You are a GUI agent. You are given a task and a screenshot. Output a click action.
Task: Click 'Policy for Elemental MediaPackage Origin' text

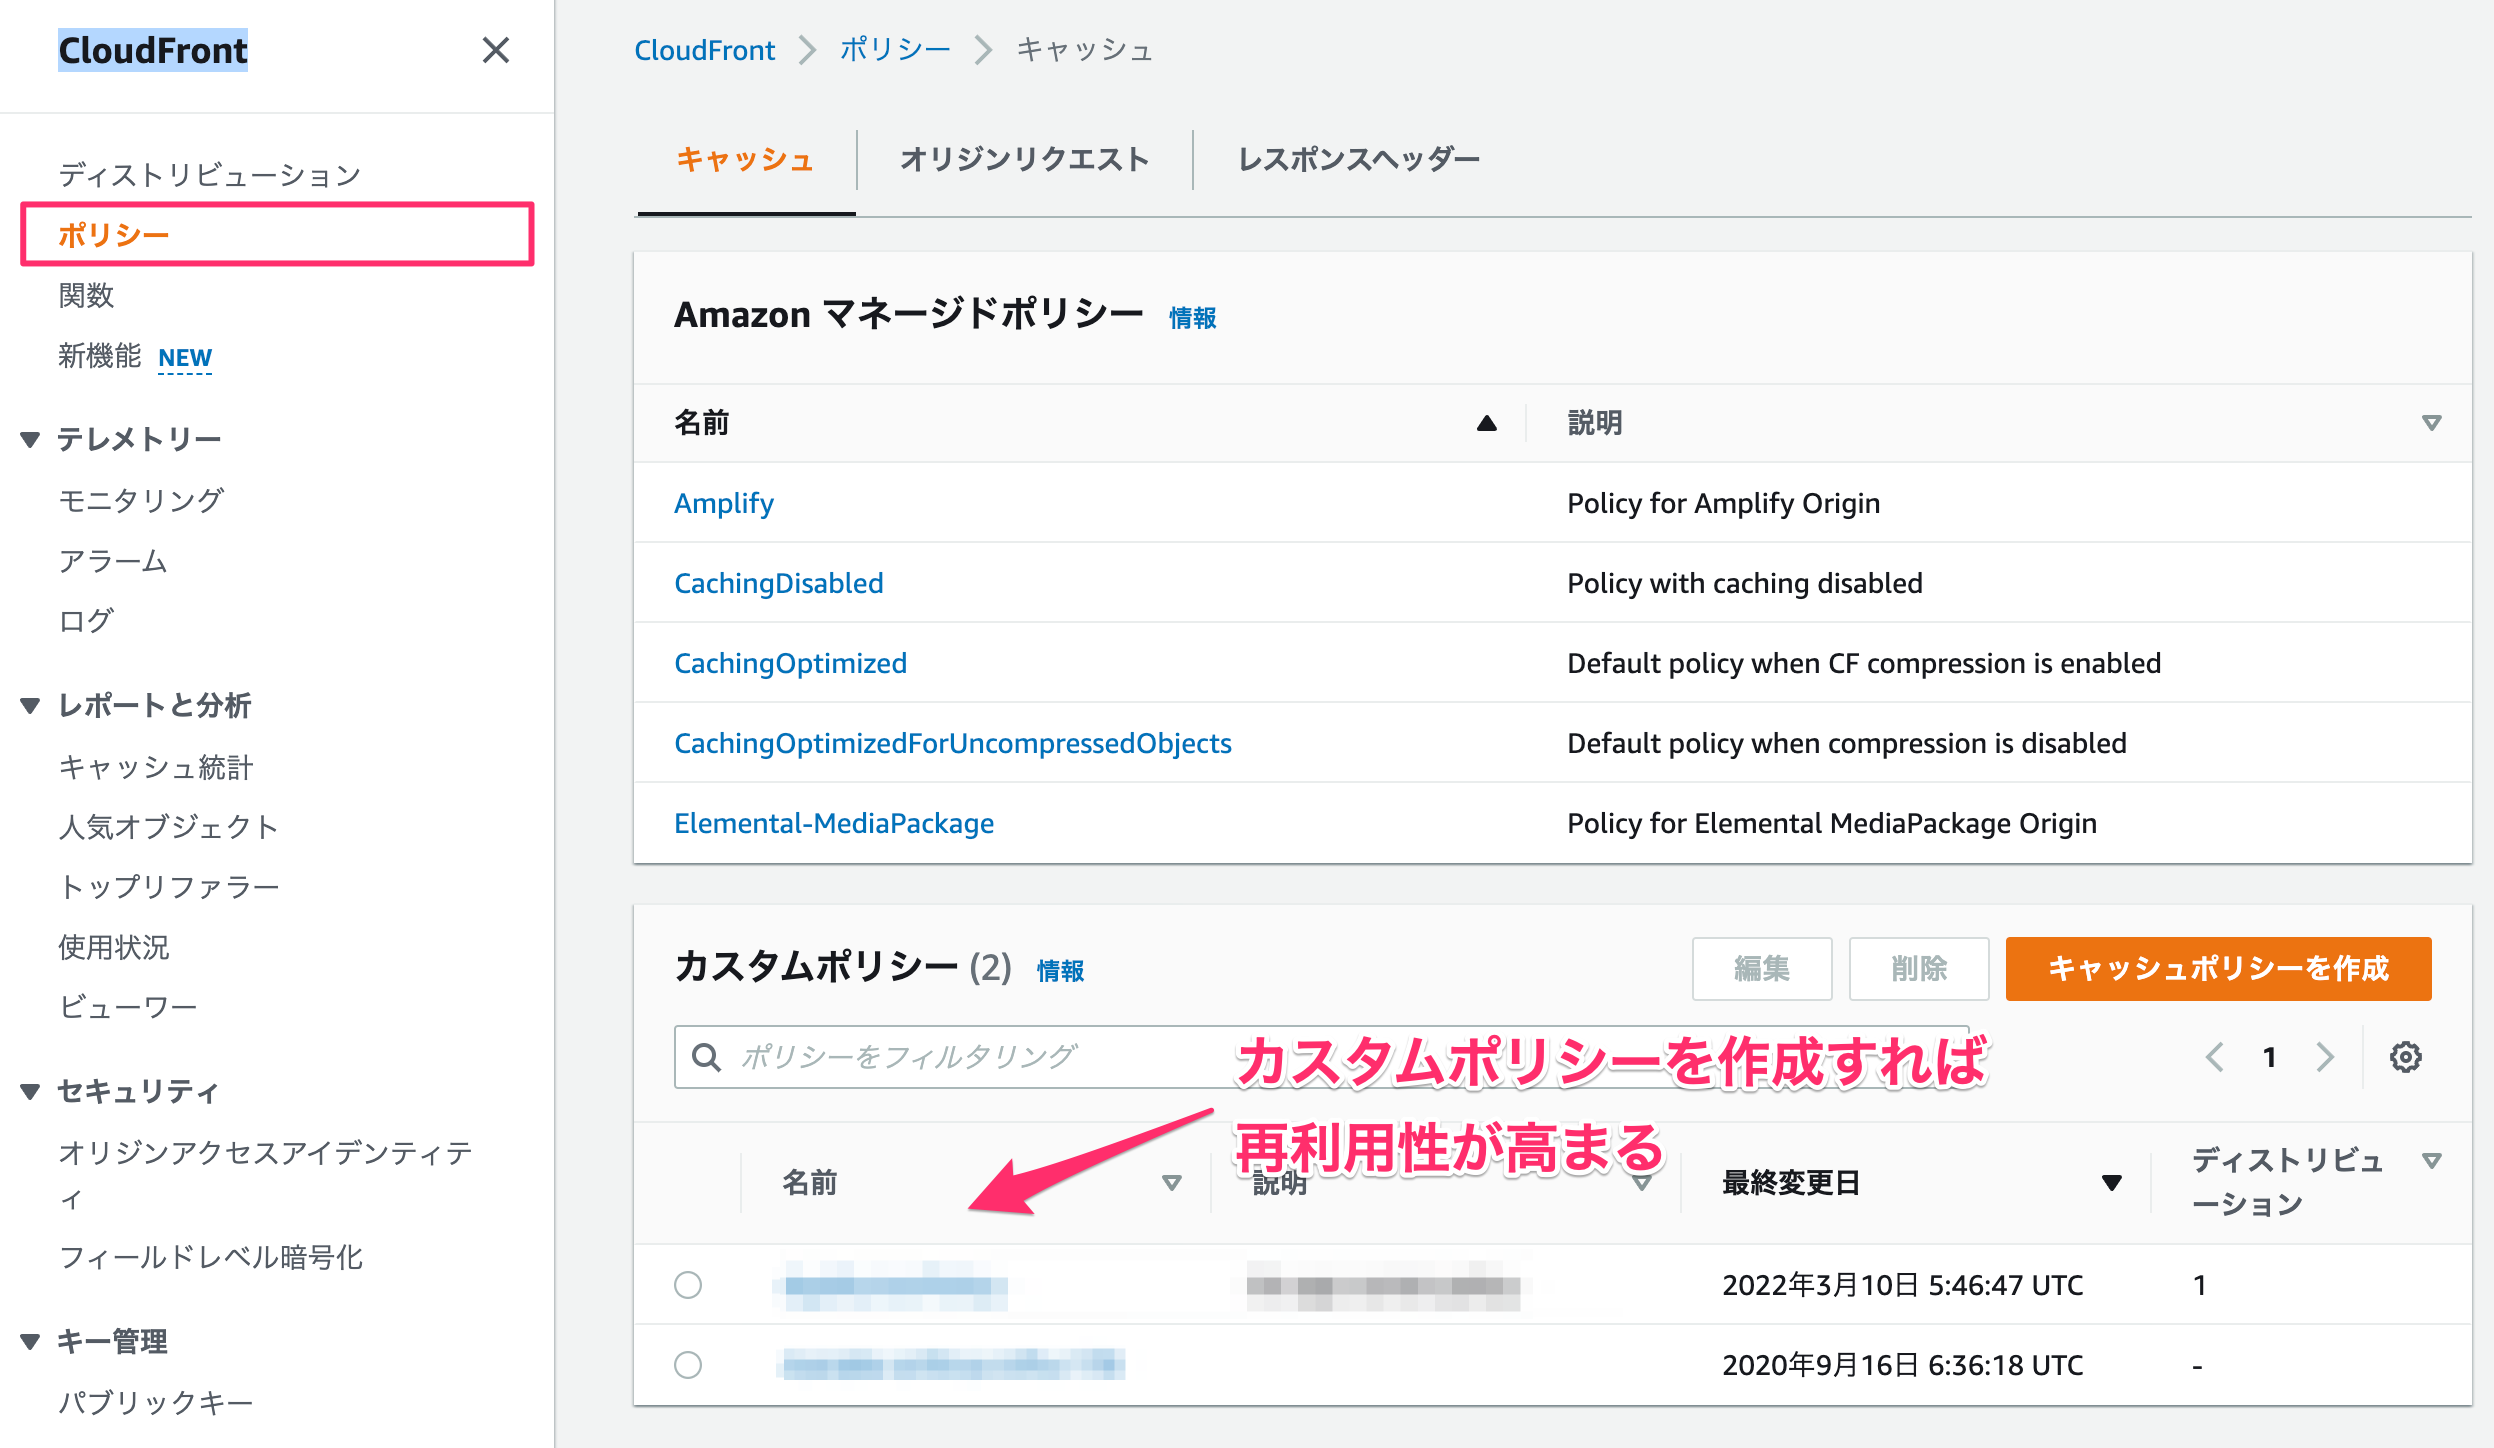(x=1832, y=823)
